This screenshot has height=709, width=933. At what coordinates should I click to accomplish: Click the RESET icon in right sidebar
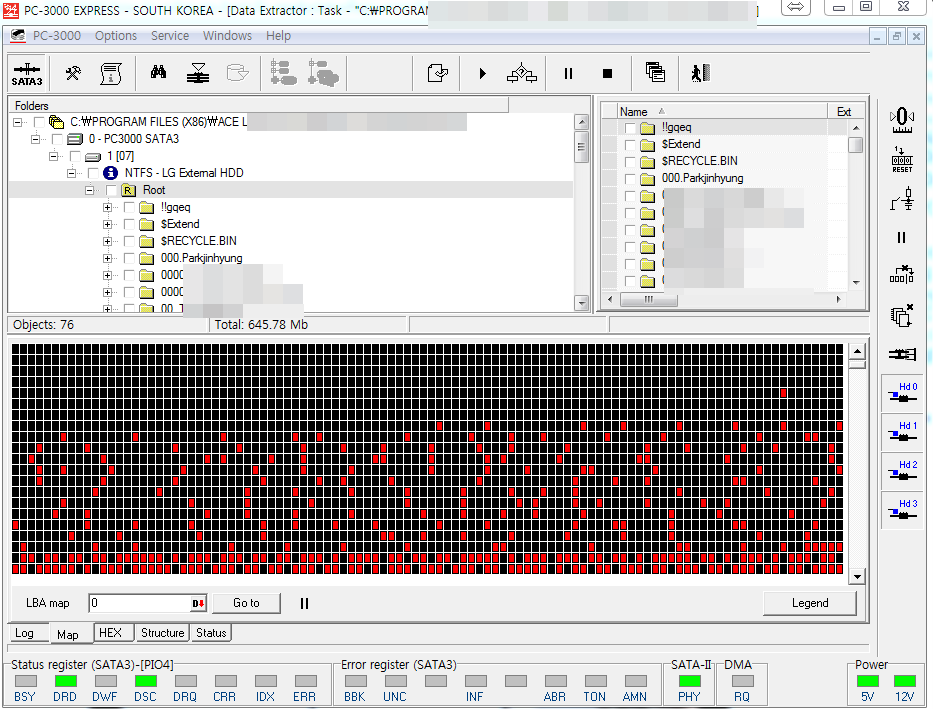(901, 159)
